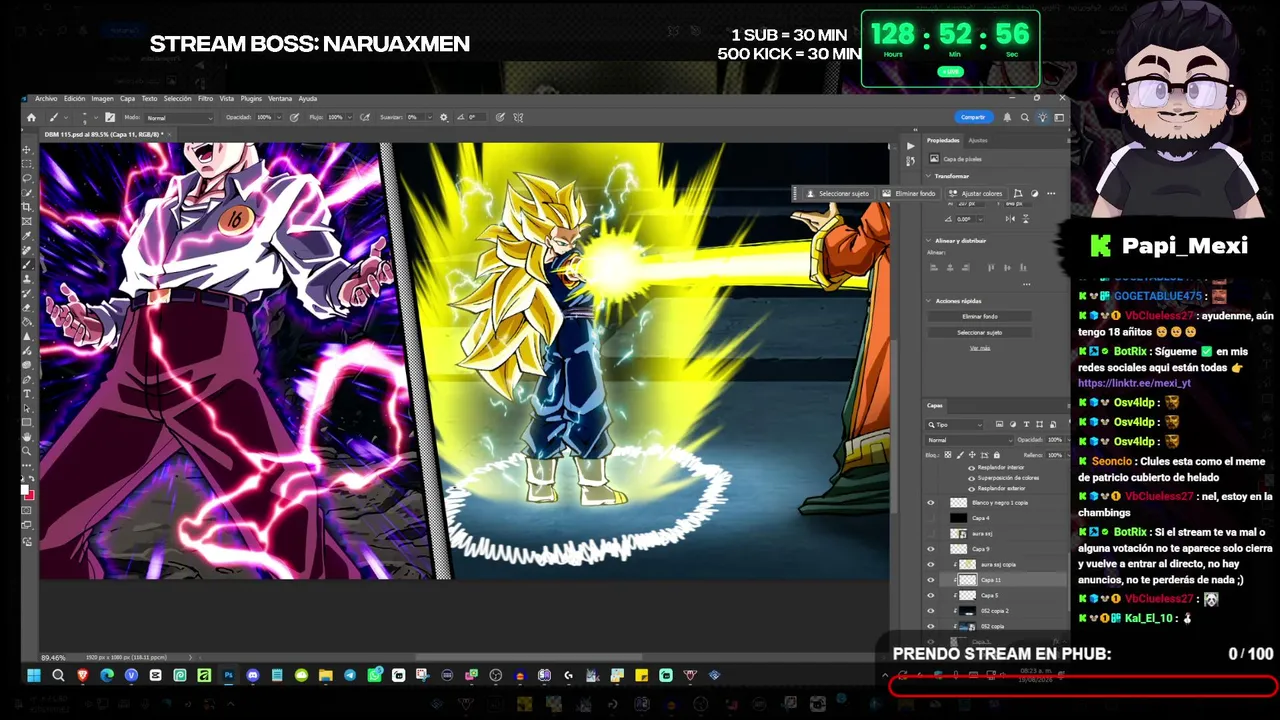This screenshot has height=720, width=1280.
Task: Open the linktr.ee/mexi_yt link in chat
Action: click(1134, 383)
